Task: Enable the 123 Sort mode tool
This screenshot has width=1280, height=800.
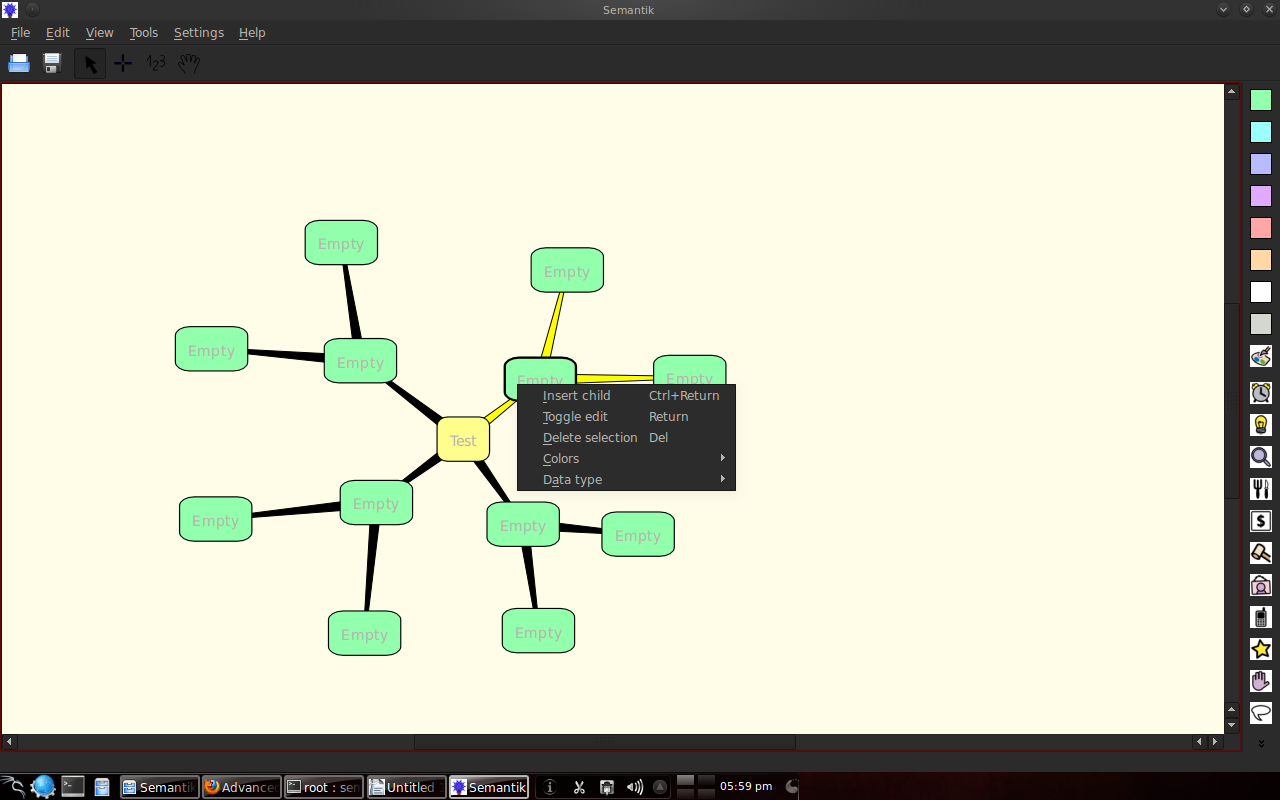Action: [156, 63]
